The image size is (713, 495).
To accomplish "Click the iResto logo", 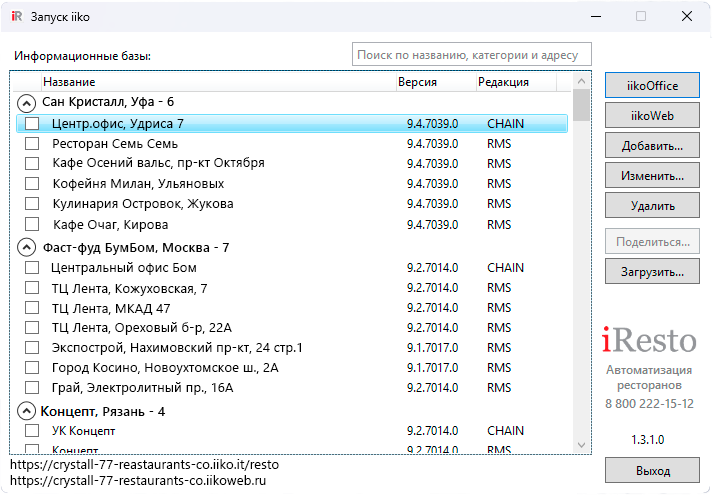I will (649, 340).
